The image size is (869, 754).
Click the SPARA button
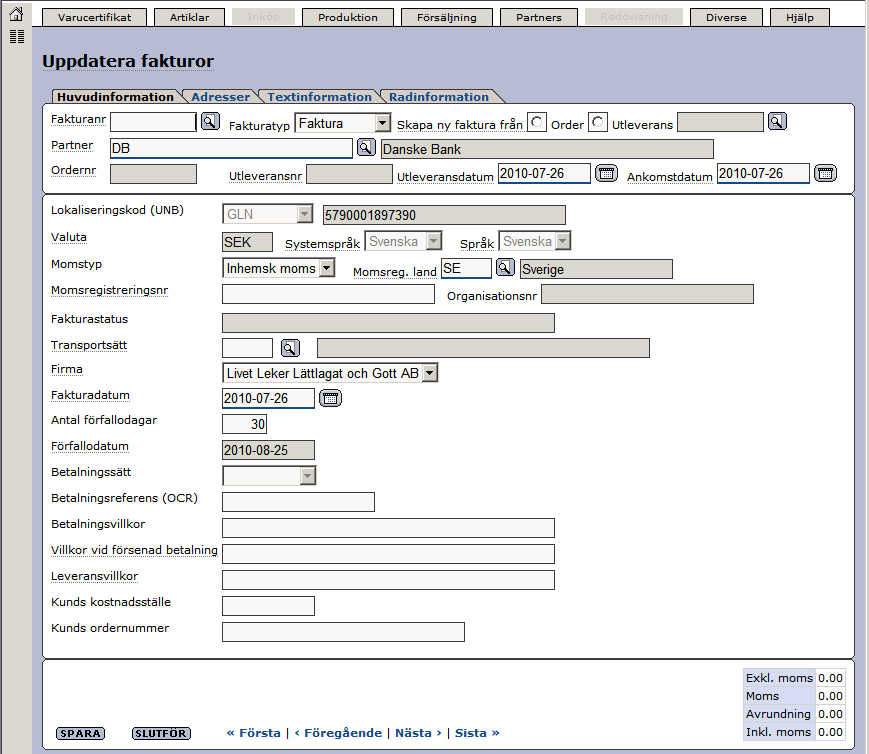click(80, 733)
